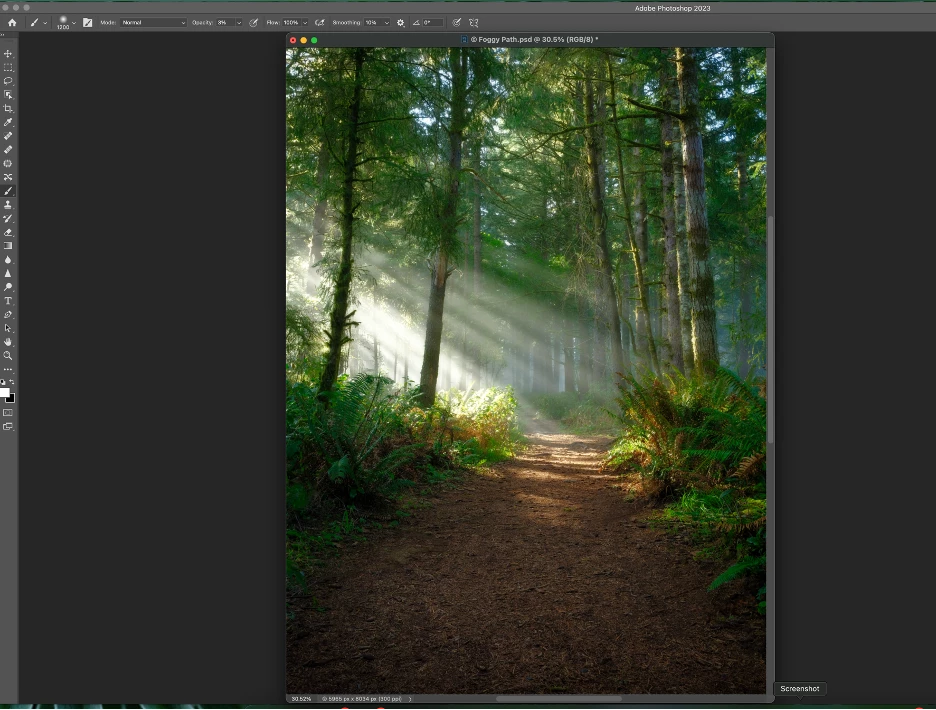
Task: Select the Hand tool
Action: (8, 342)
